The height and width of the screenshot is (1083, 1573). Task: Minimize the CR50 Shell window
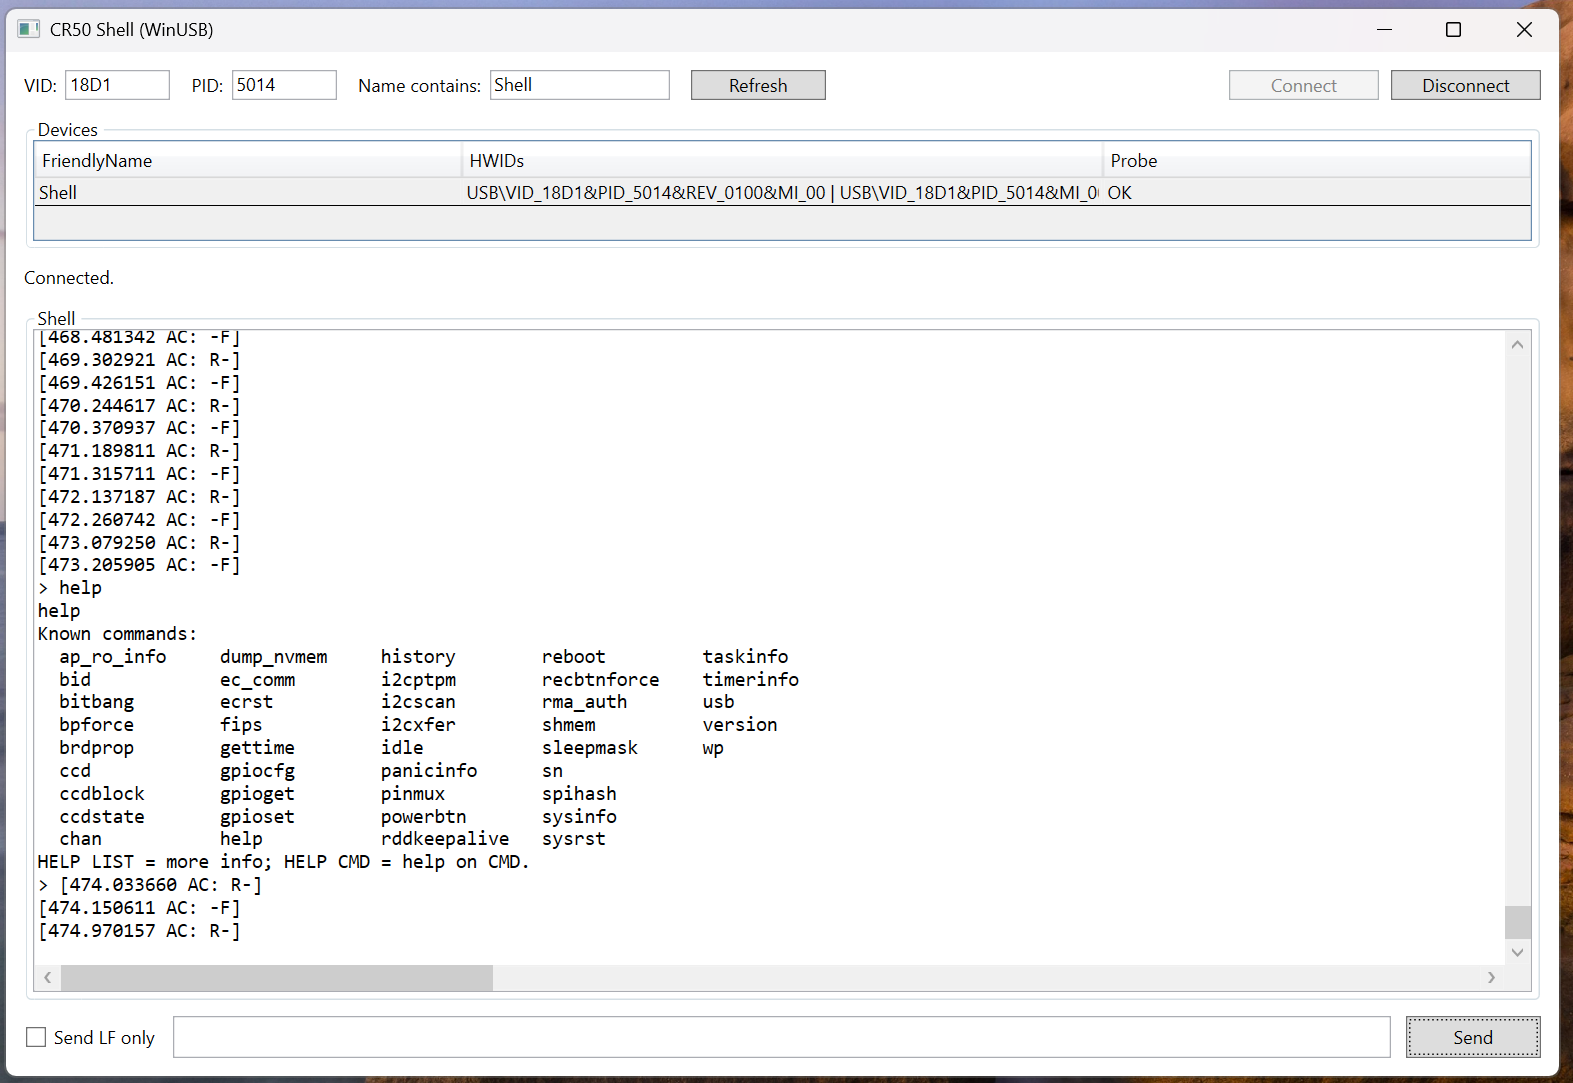tap(1384, 29)
